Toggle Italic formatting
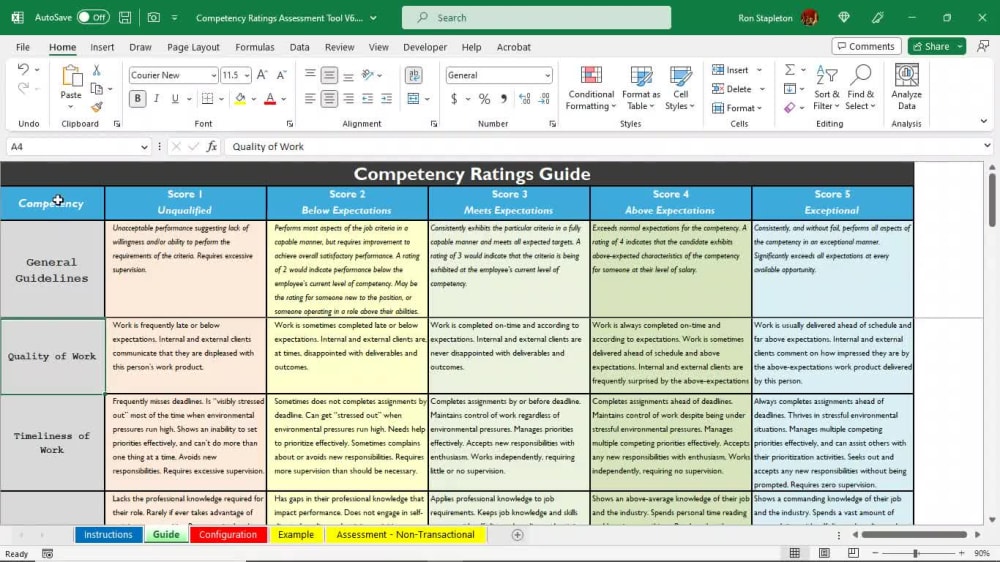 (156, 99)
